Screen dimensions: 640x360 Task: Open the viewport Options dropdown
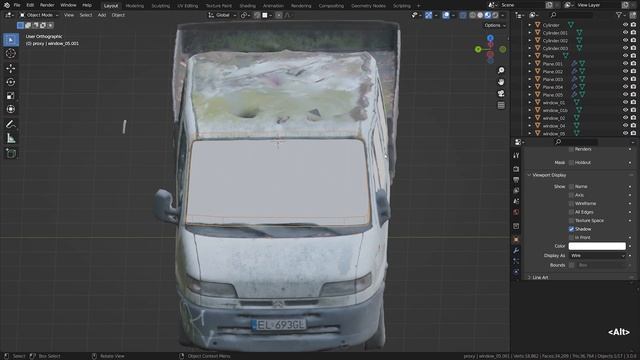click(x=495, y=25)
